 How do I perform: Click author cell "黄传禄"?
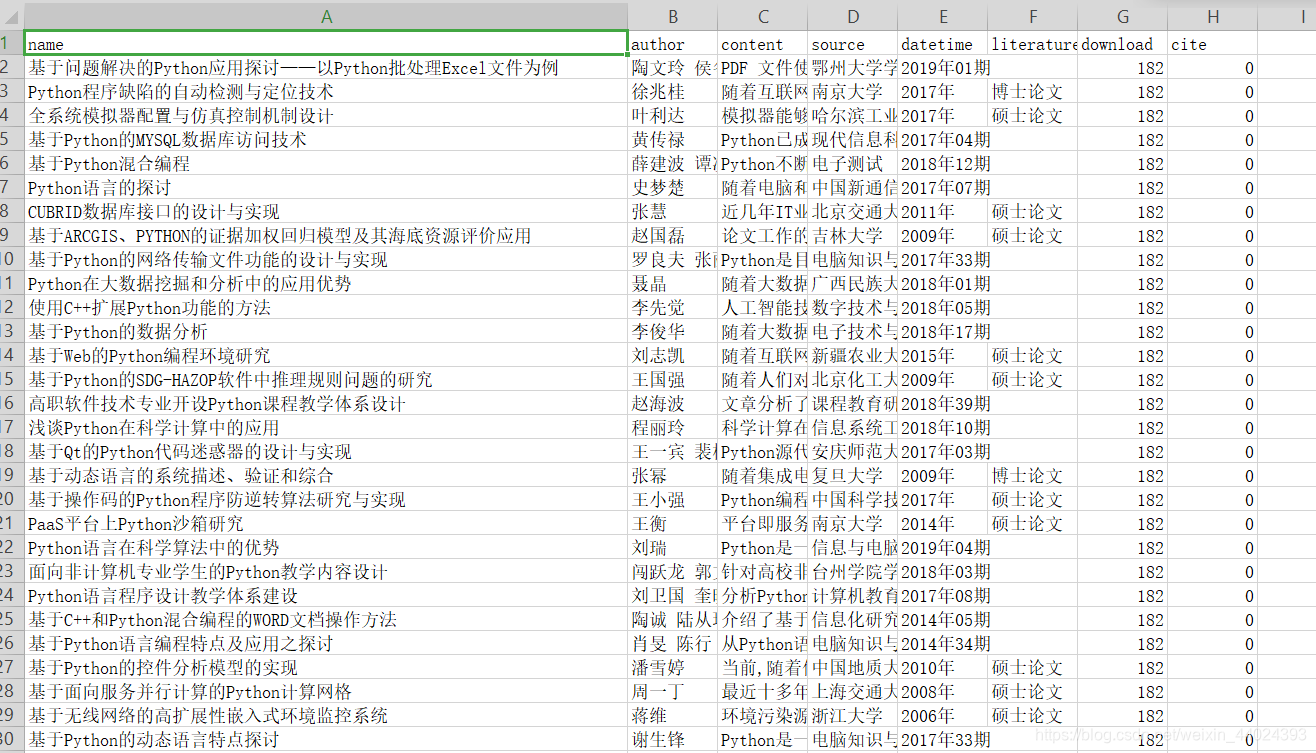coord(673,140)
